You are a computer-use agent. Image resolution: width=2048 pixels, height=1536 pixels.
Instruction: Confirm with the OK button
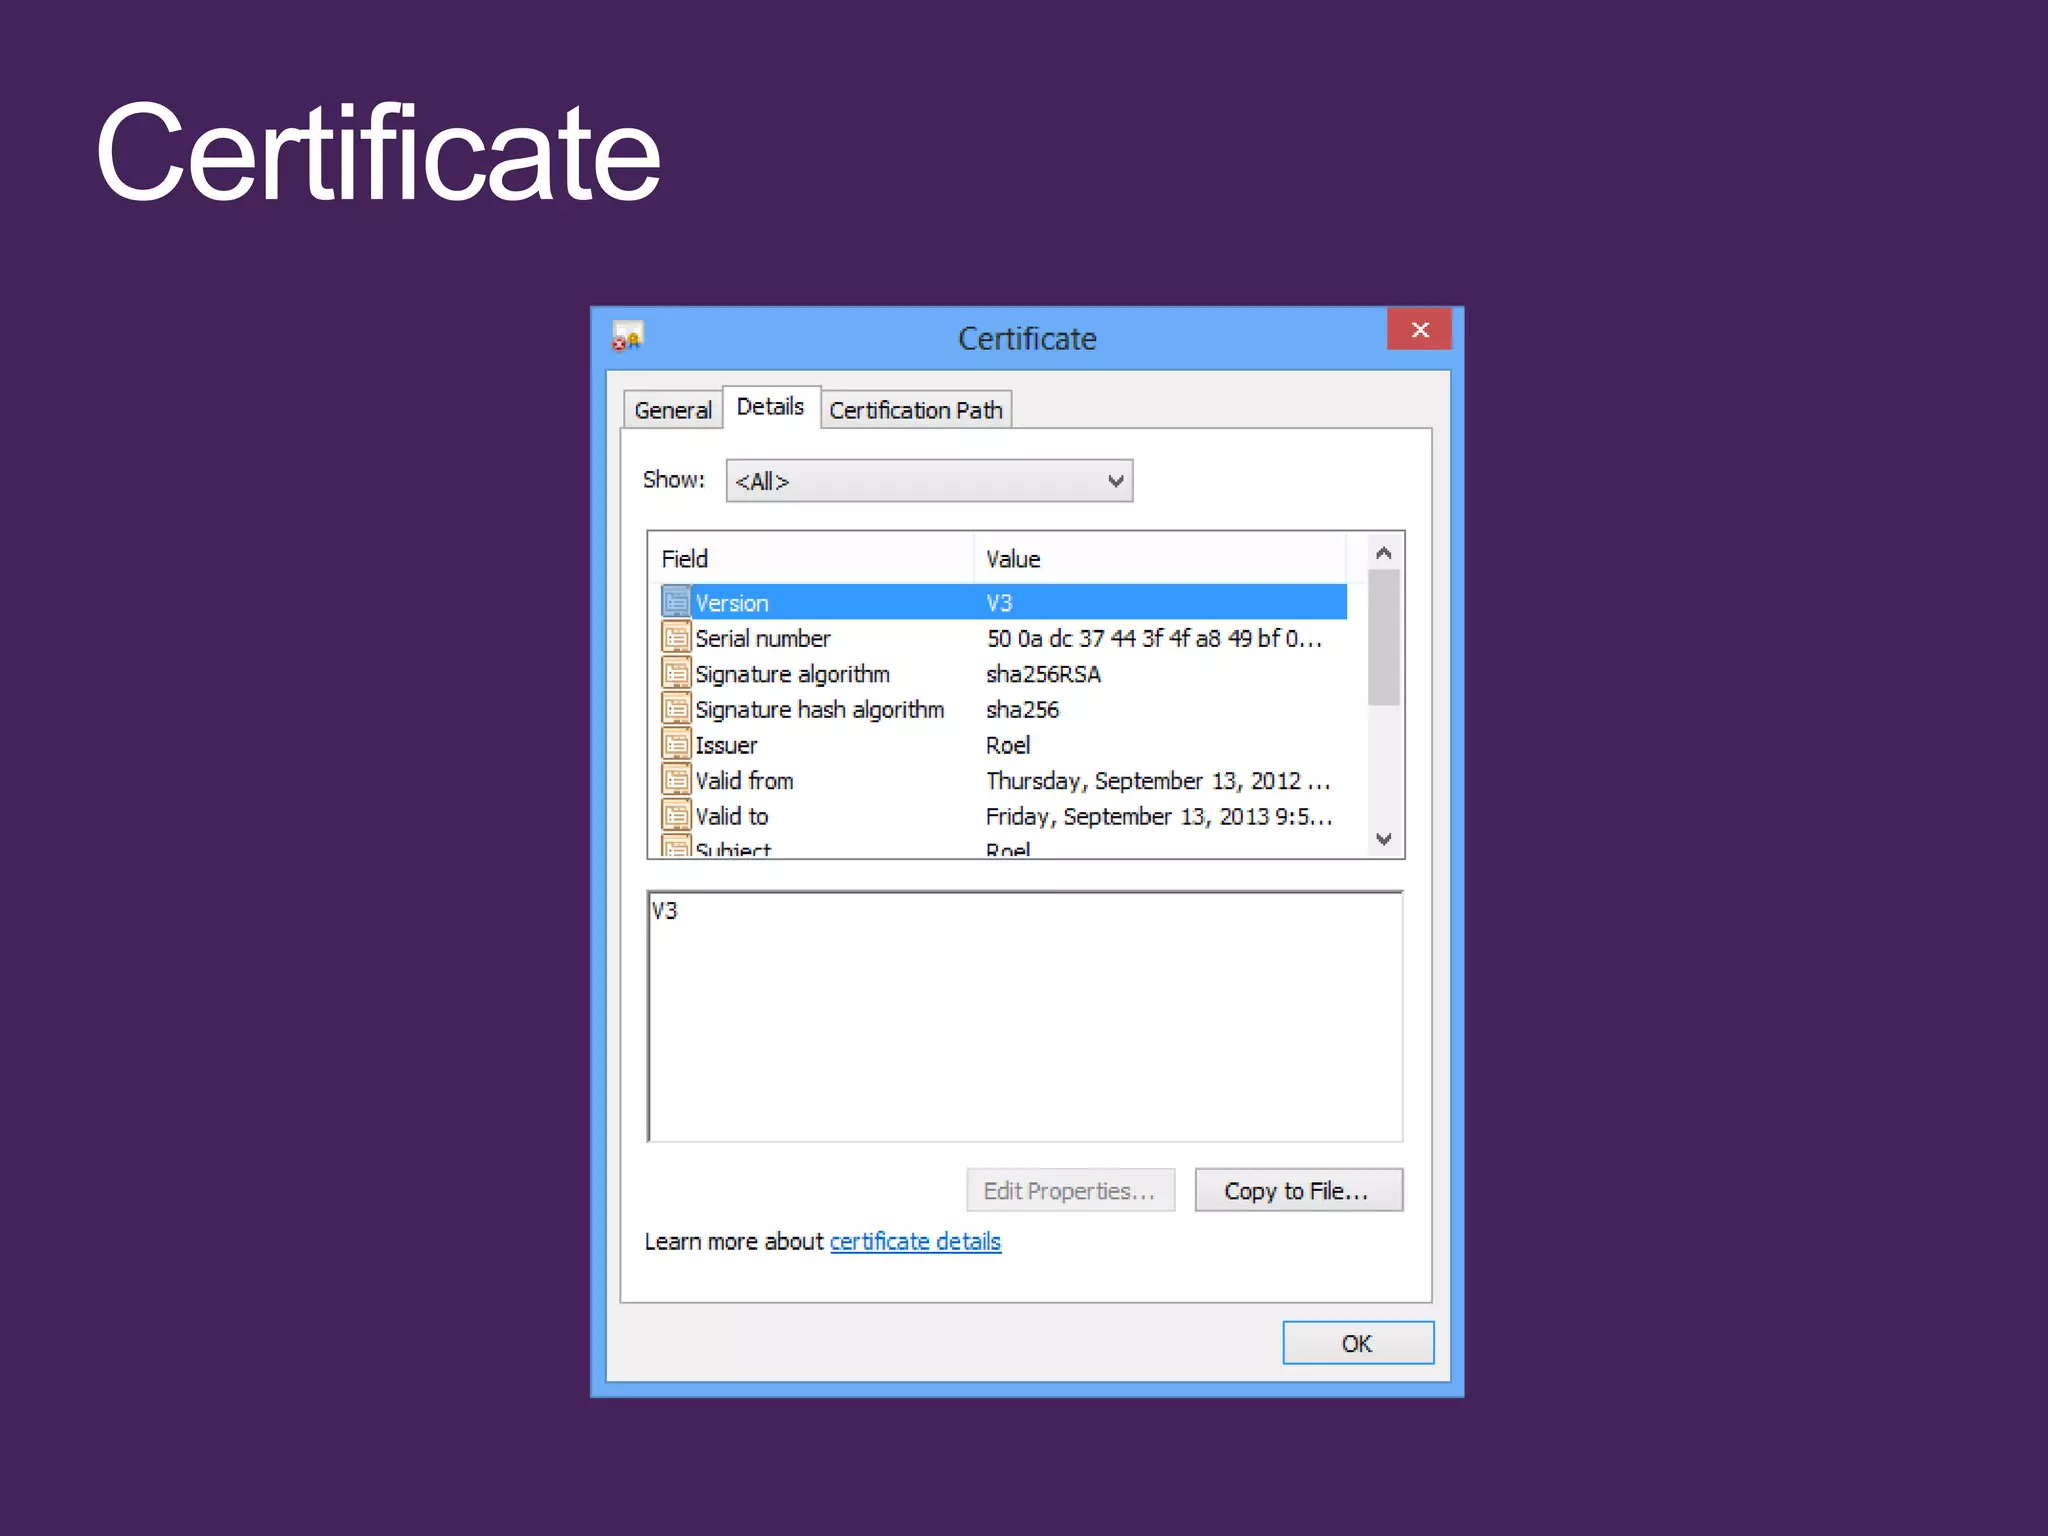1357,1343
